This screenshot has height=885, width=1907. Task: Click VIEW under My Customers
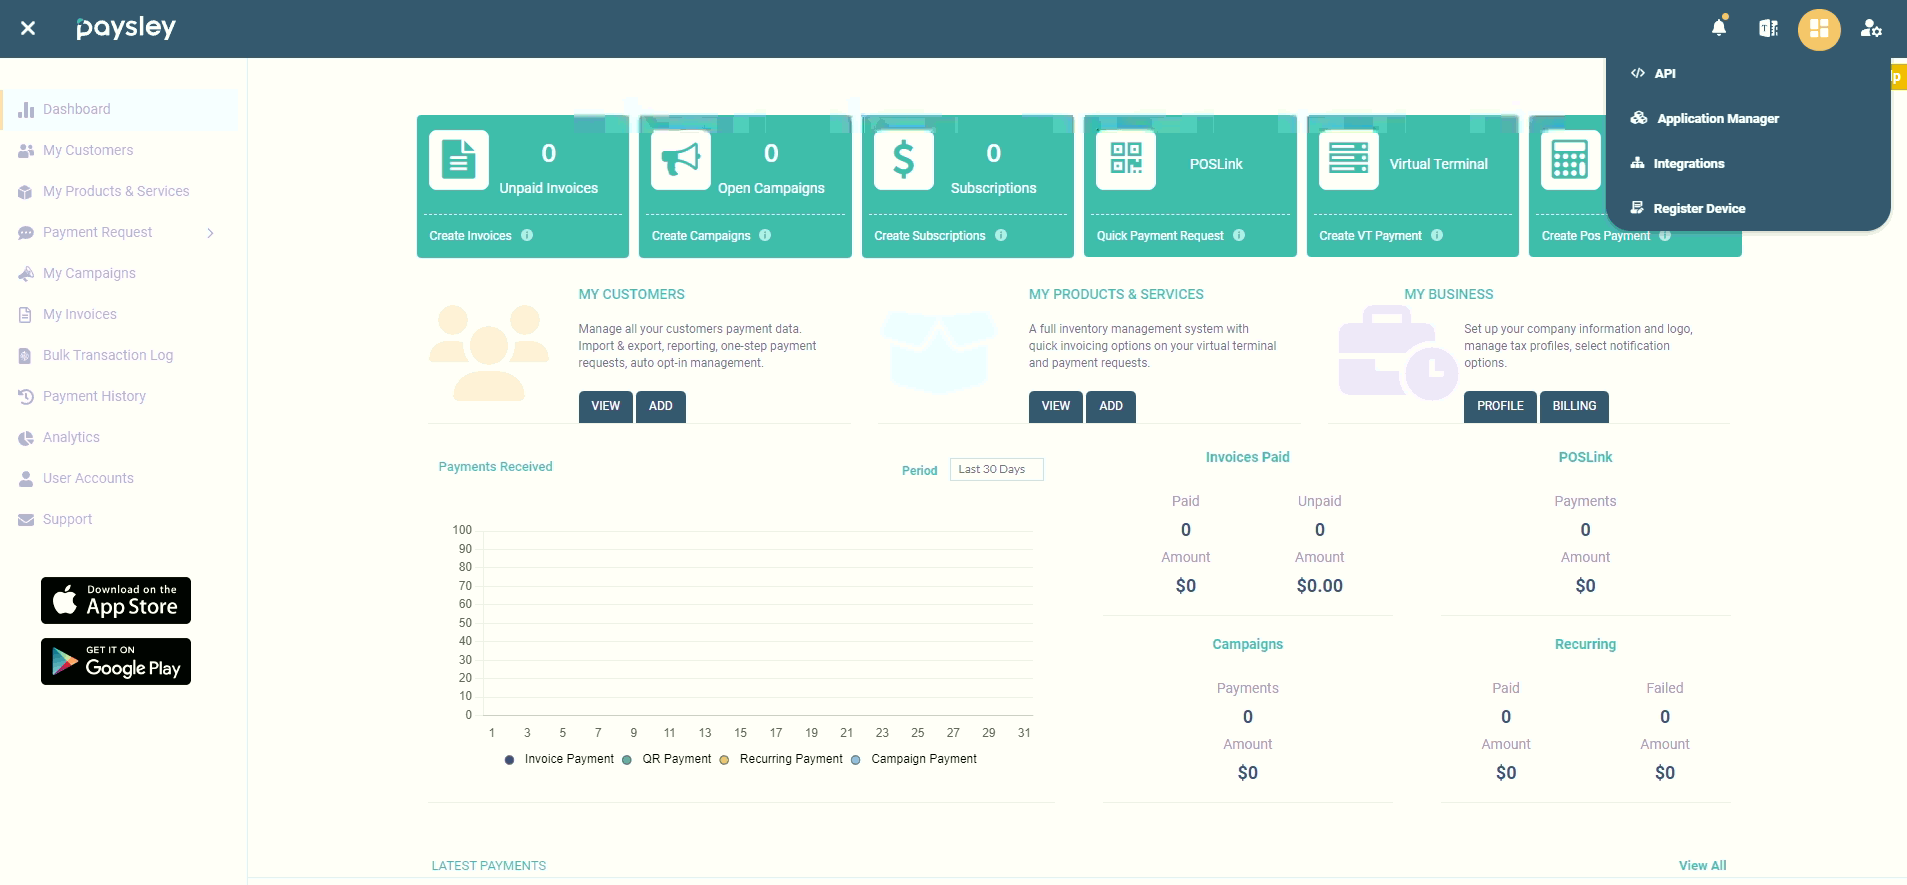pos(606,406)
